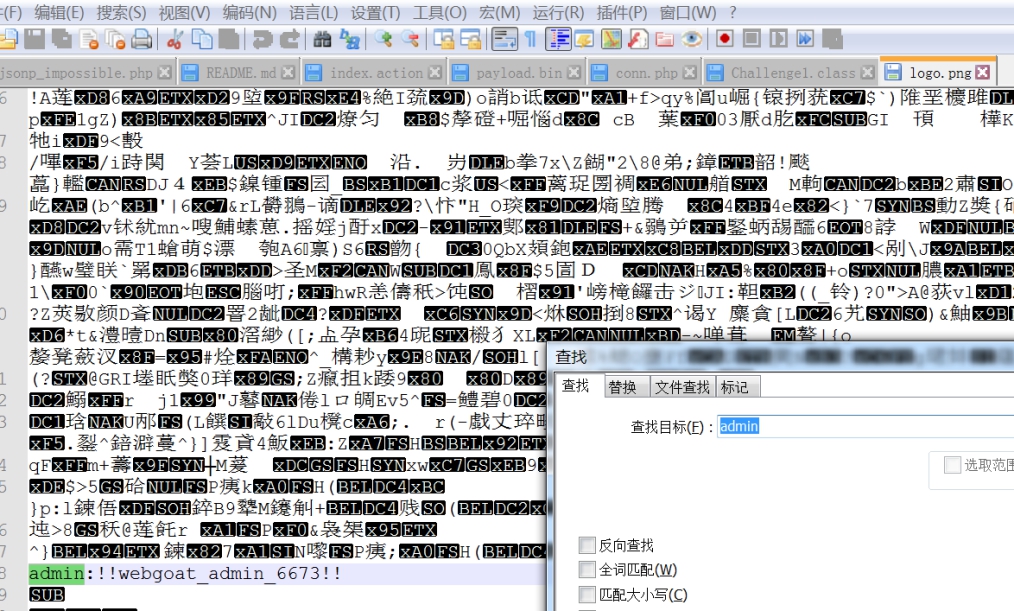The width and height of the screenshot is (1014, 611).
Task: Enable the 反向查找 checkbox
Action: (587, 545)
